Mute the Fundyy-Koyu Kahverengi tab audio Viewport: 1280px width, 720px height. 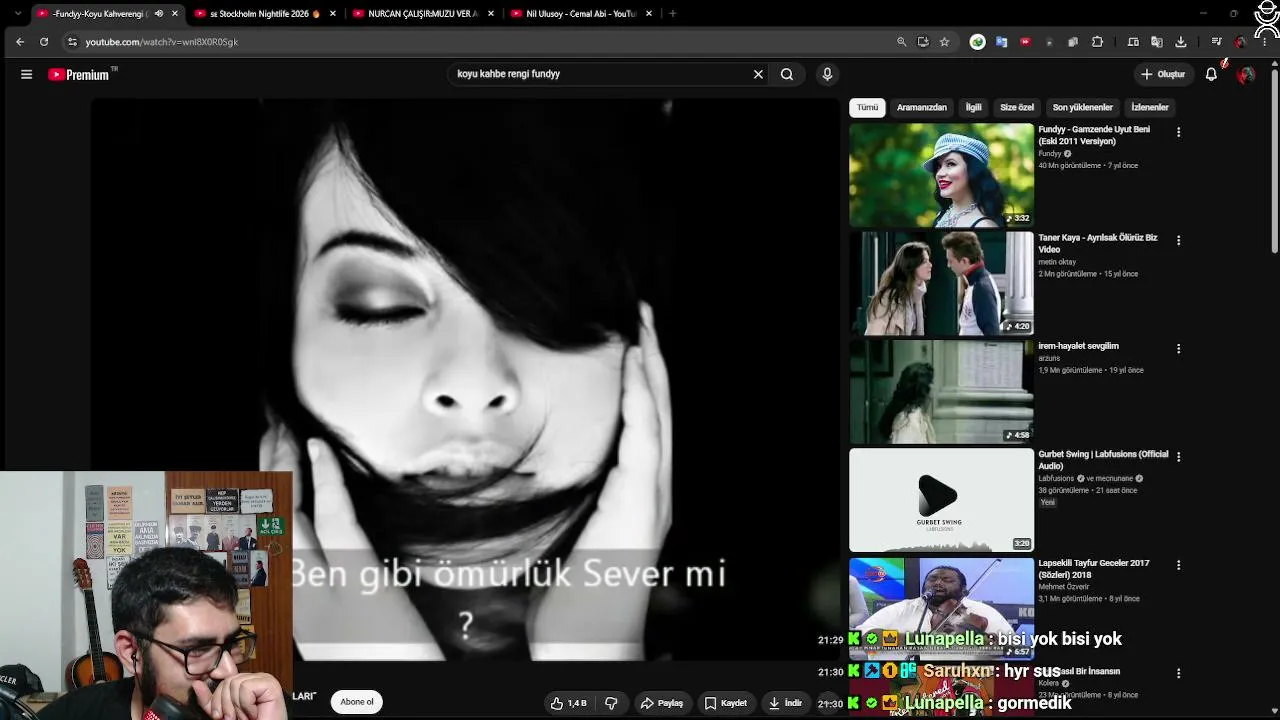tap(158, 14)
